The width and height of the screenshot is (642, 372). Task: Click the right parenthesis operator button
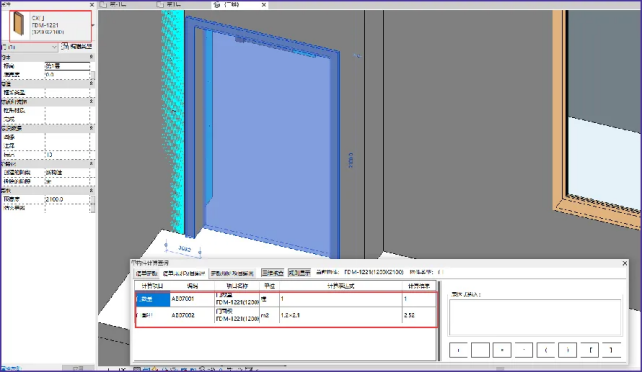(x=567, y=350)
